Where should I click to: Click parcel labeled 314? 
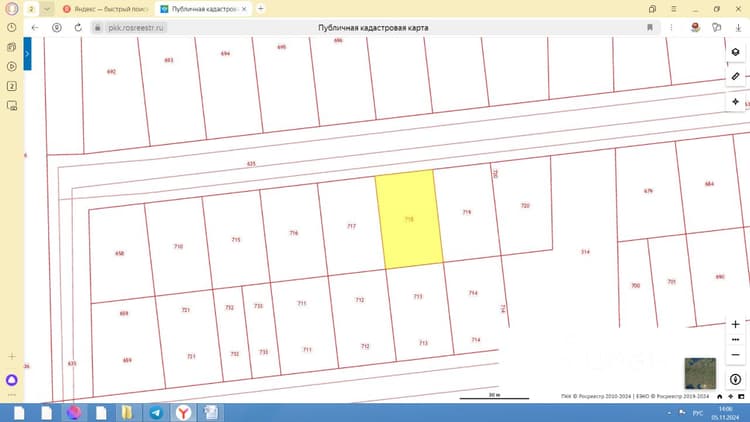(585, 252)
